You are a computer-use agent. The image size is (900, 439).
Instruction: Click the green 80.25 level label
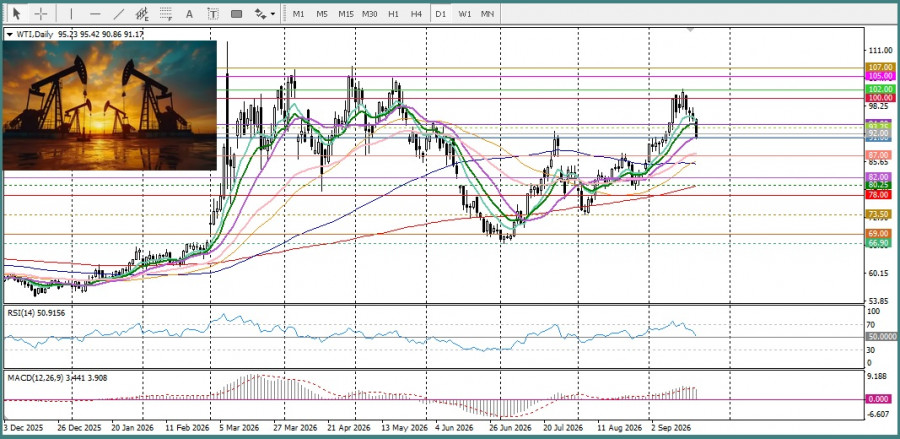pos(880,185)
